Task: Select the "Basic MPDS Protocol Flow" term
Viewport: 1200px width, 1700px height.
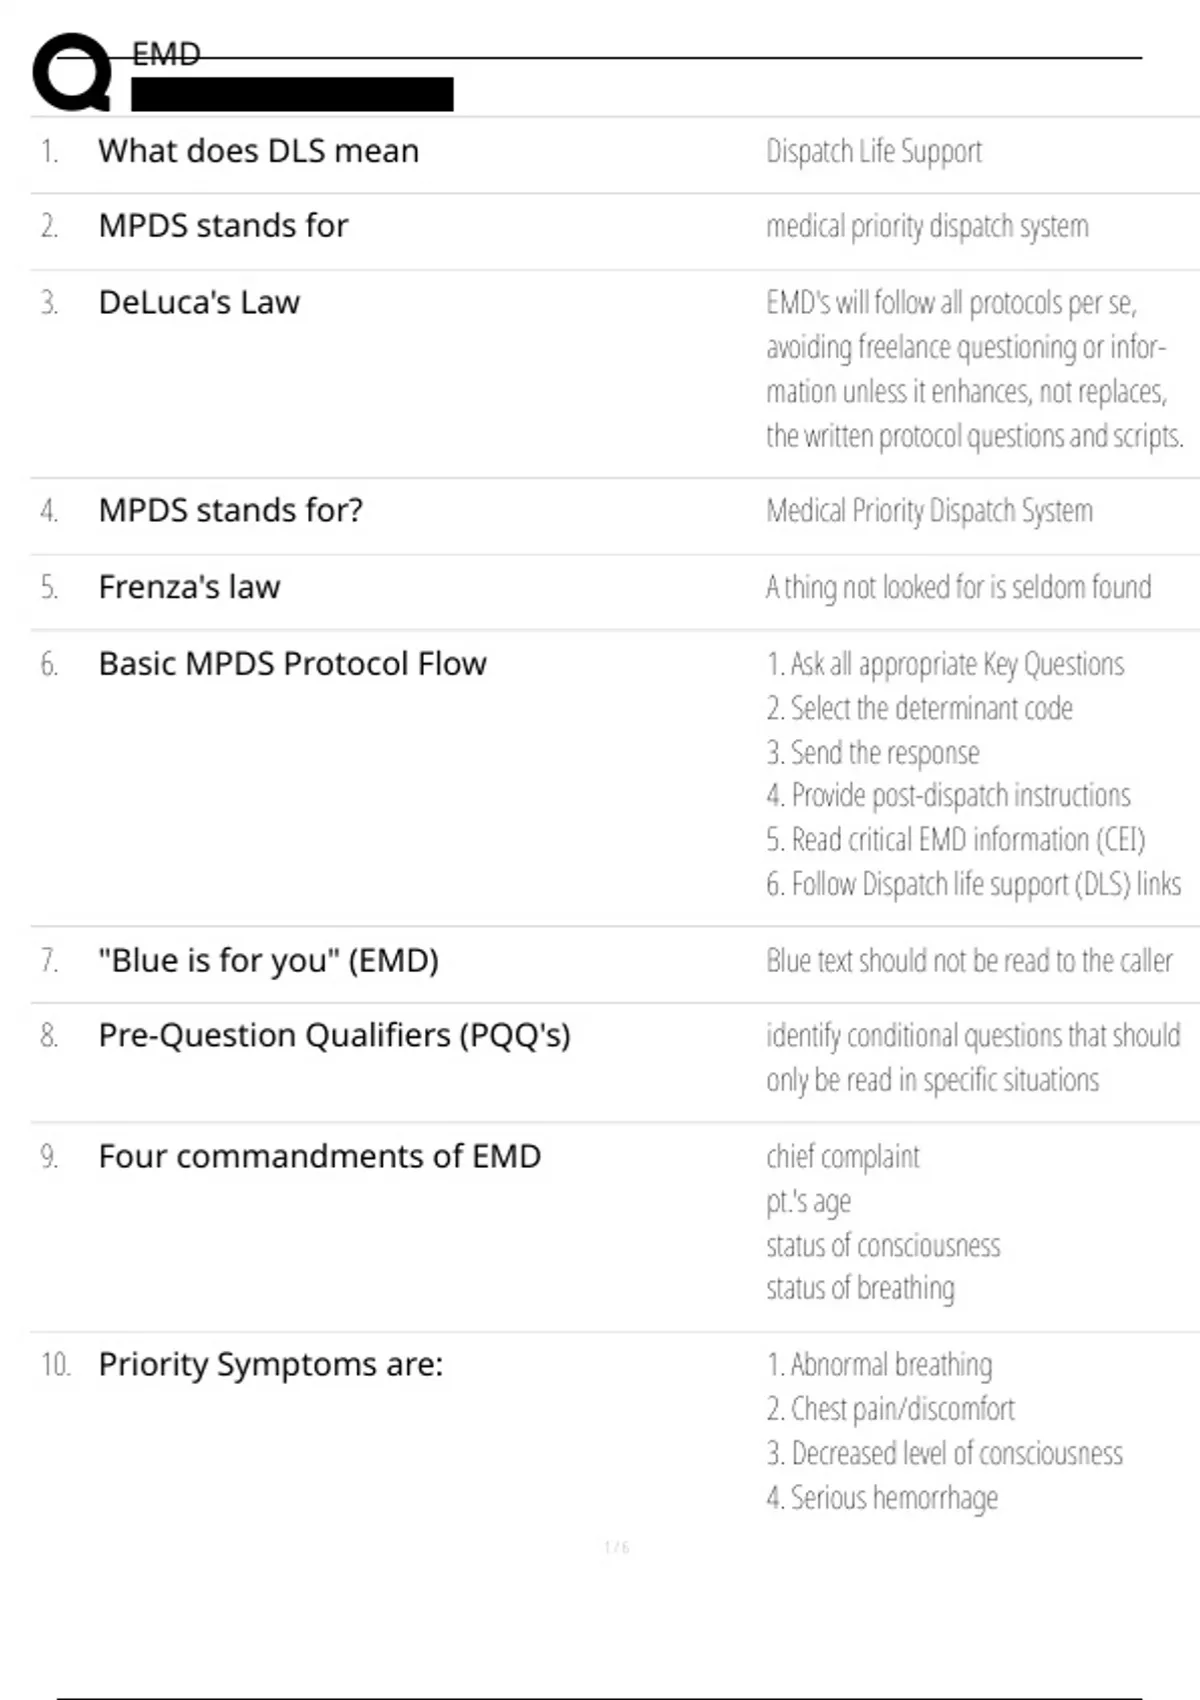Action: 292,663
